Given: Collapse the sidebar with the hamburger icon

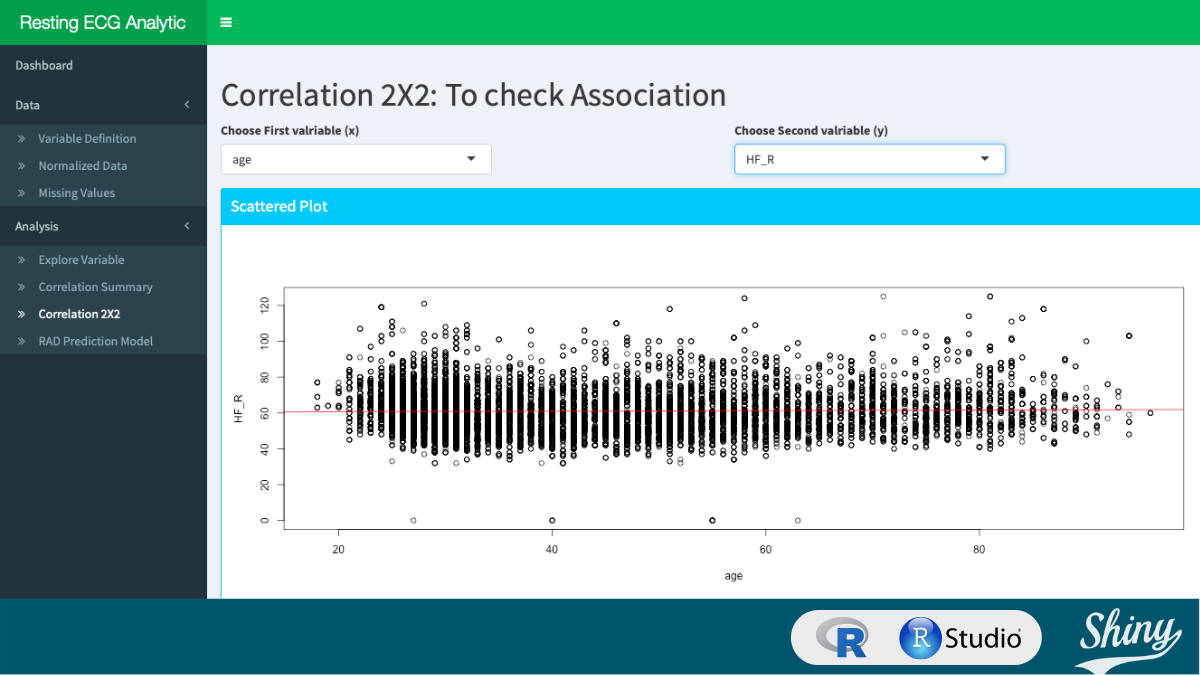Looking at the screenshot, I should (225, 20).
